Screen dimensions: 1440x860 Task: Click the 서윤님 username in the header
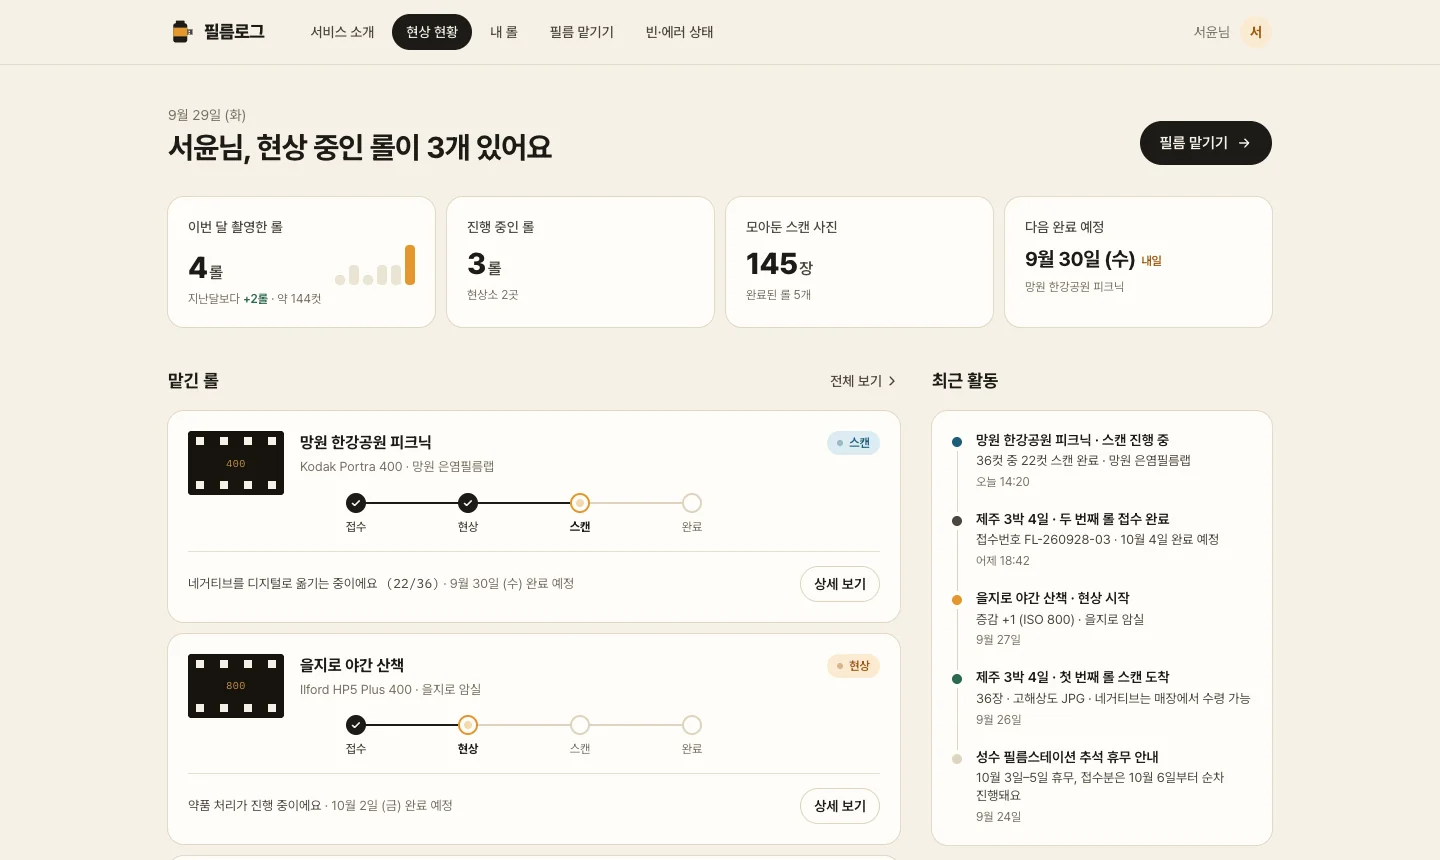click(1212, 32)
